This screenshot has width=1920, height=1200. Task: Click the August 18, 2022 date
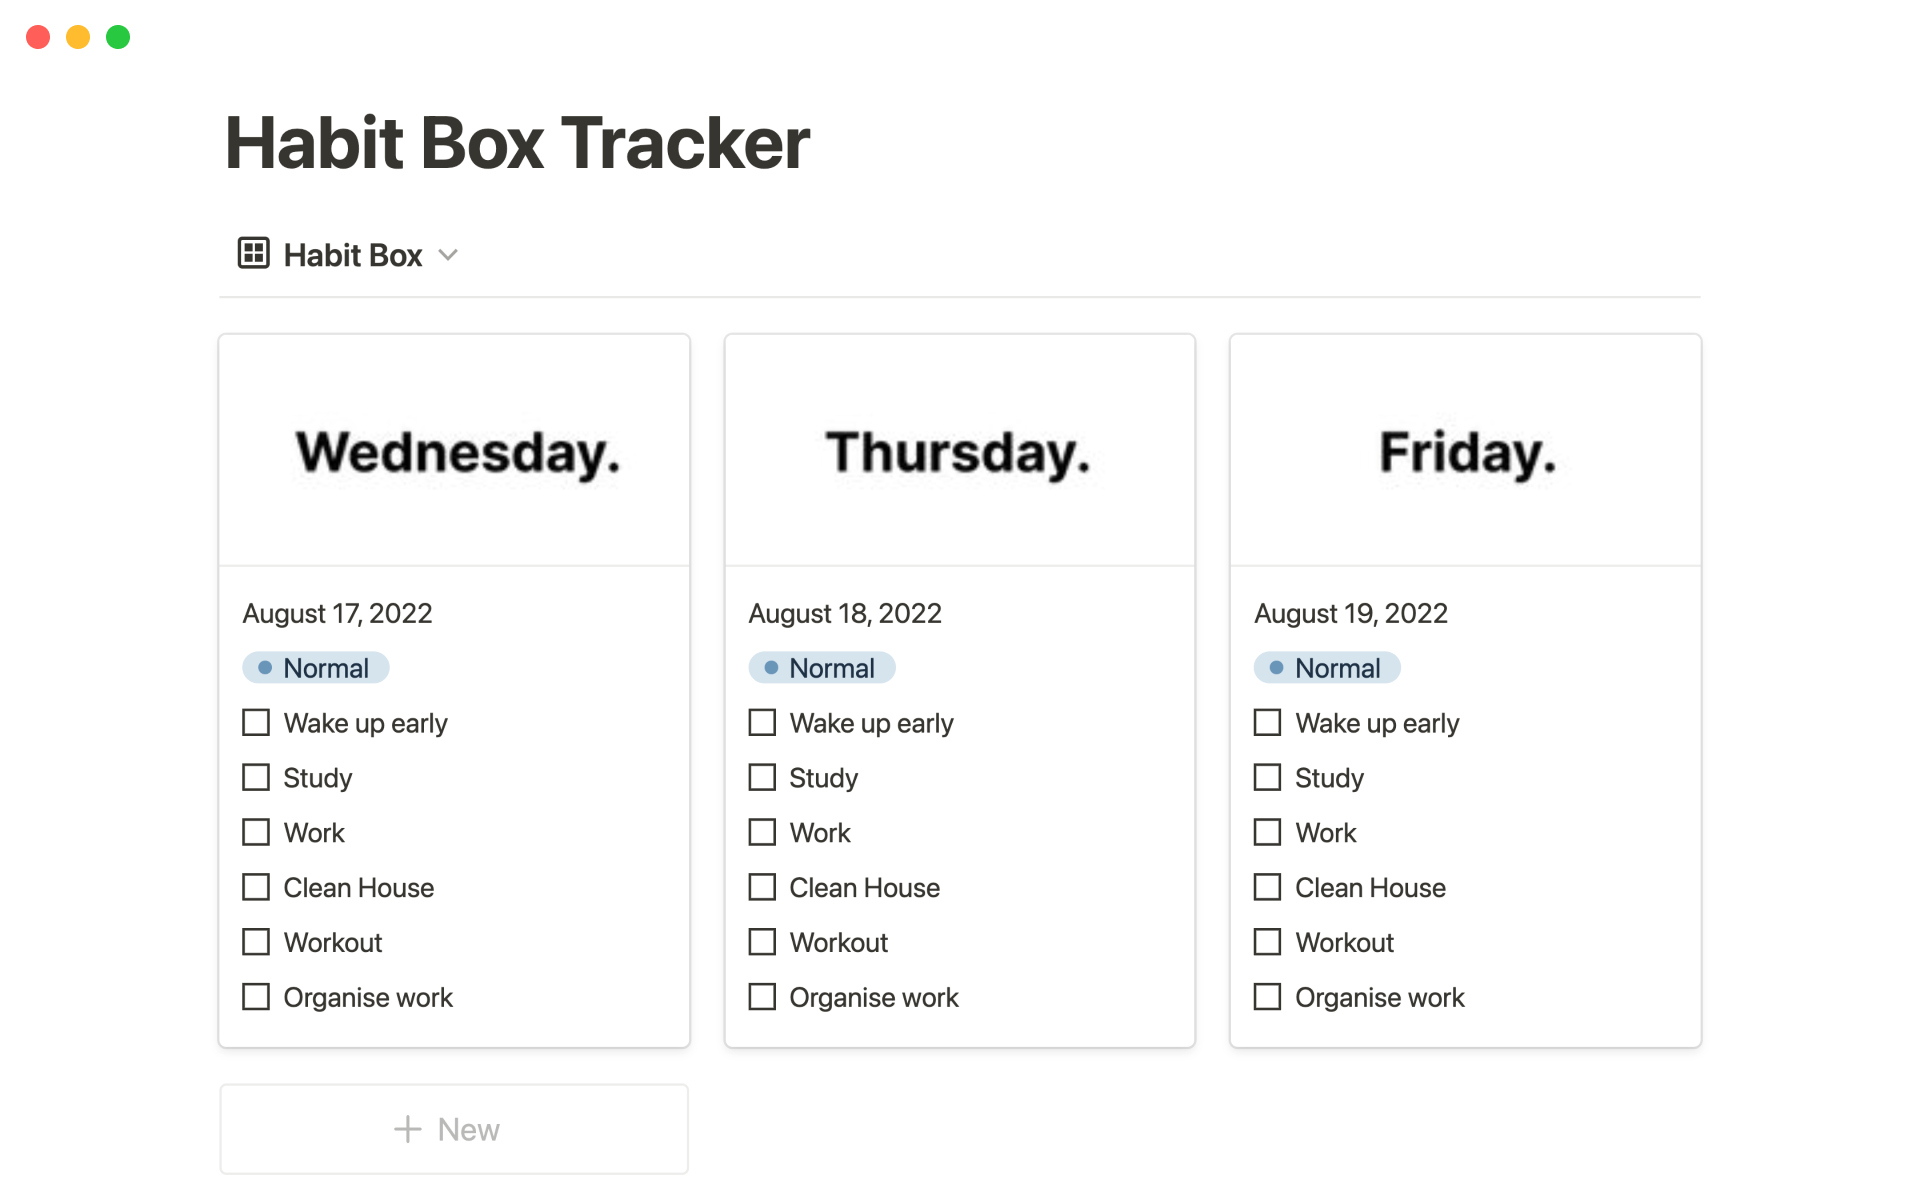(x=845, y=613)
